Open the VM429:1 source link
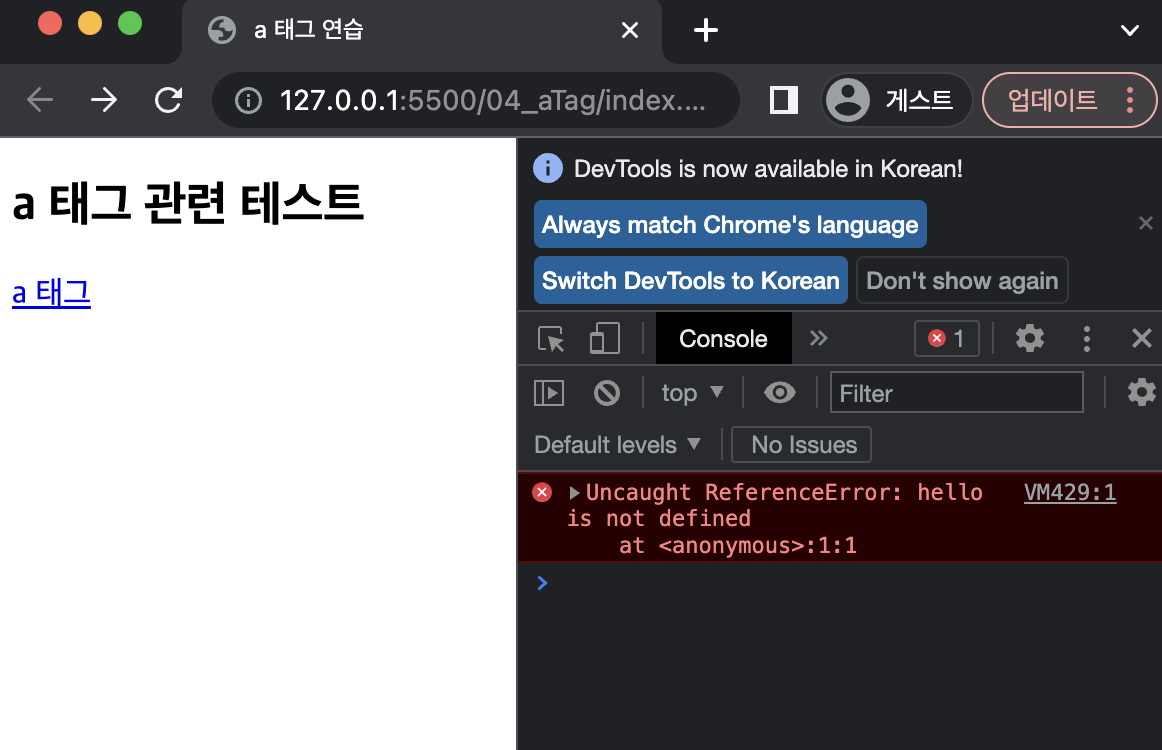 coord(1069,493)
